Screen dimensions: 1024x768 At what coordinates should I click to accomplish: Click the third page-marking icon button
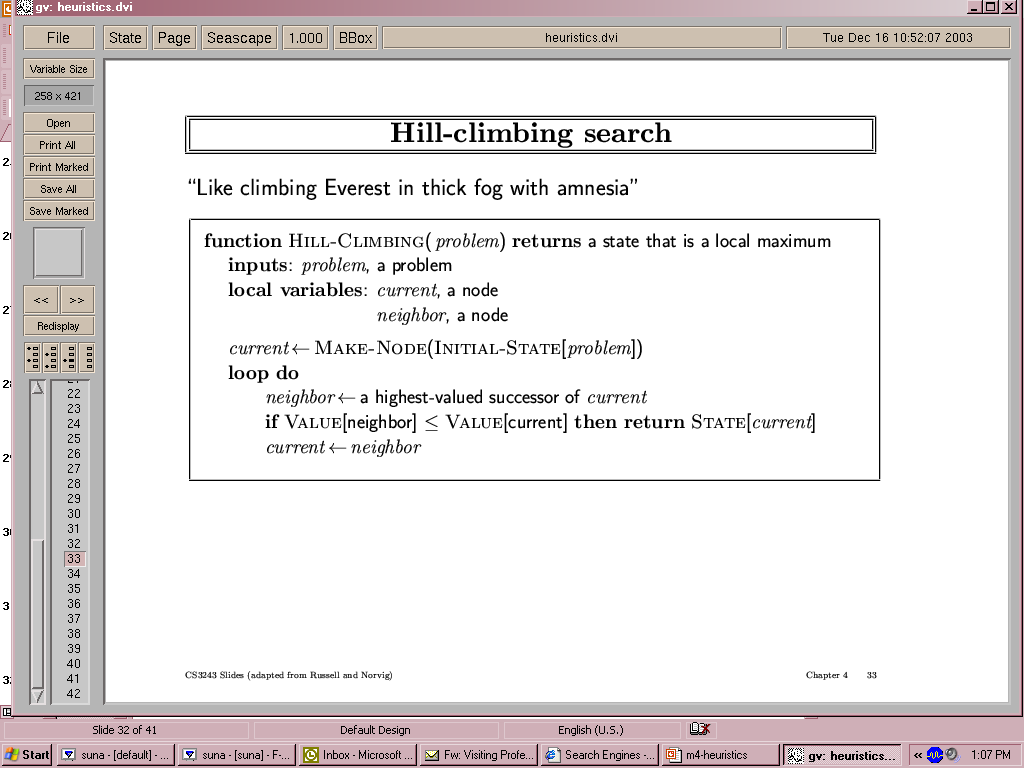(69, 357)
